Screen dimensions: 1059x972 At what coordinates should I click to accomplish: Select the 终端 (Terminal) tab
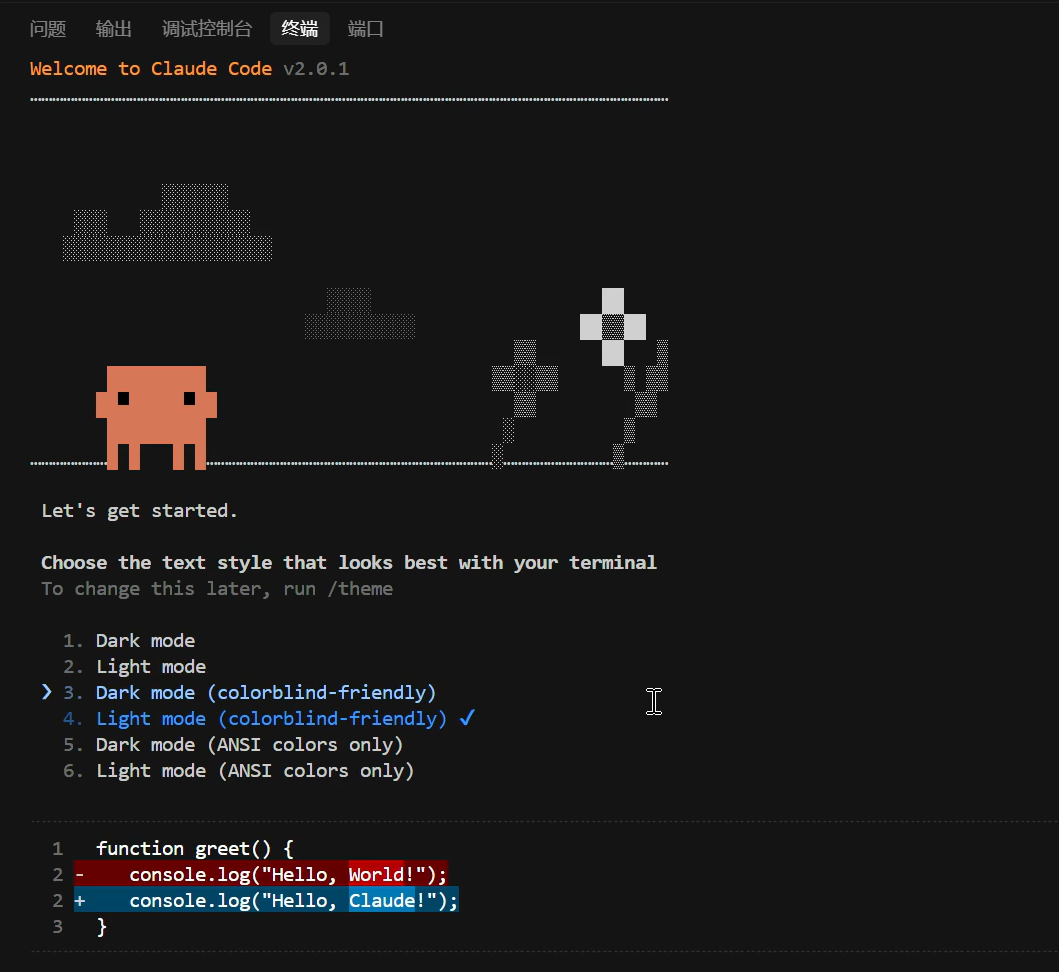(299, 29)
